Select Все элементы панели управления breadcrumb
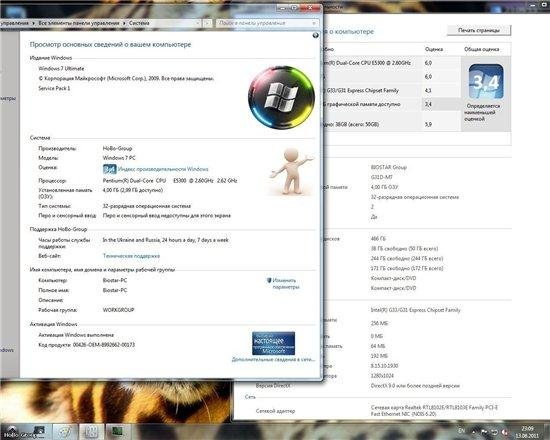 (79, 23)
